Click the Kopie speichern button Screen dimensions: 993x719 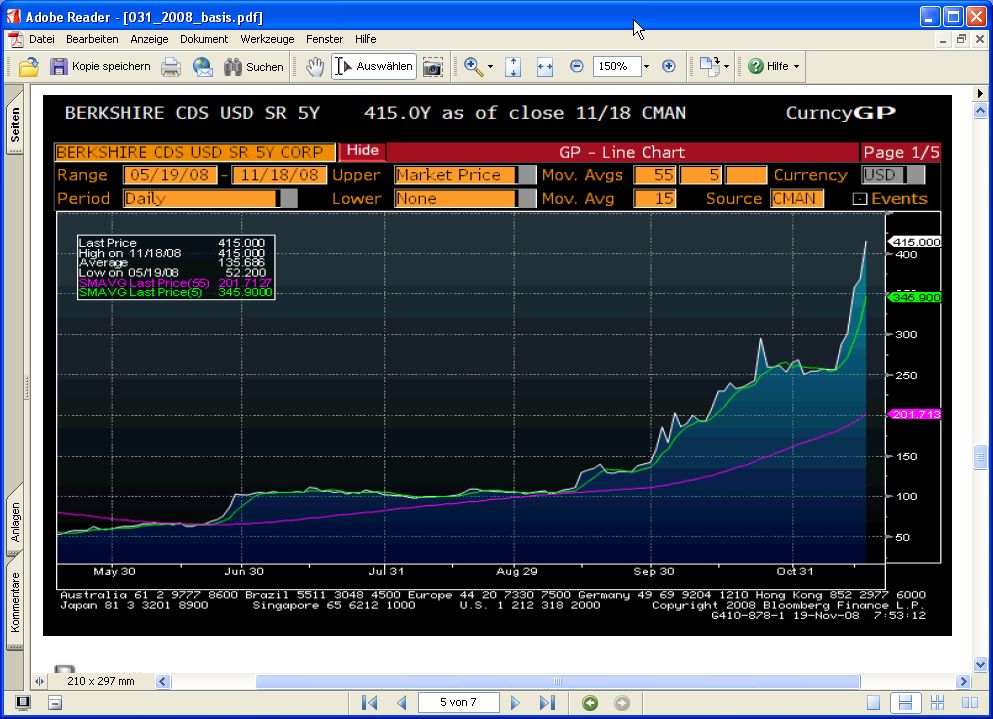tap(100, 67)
